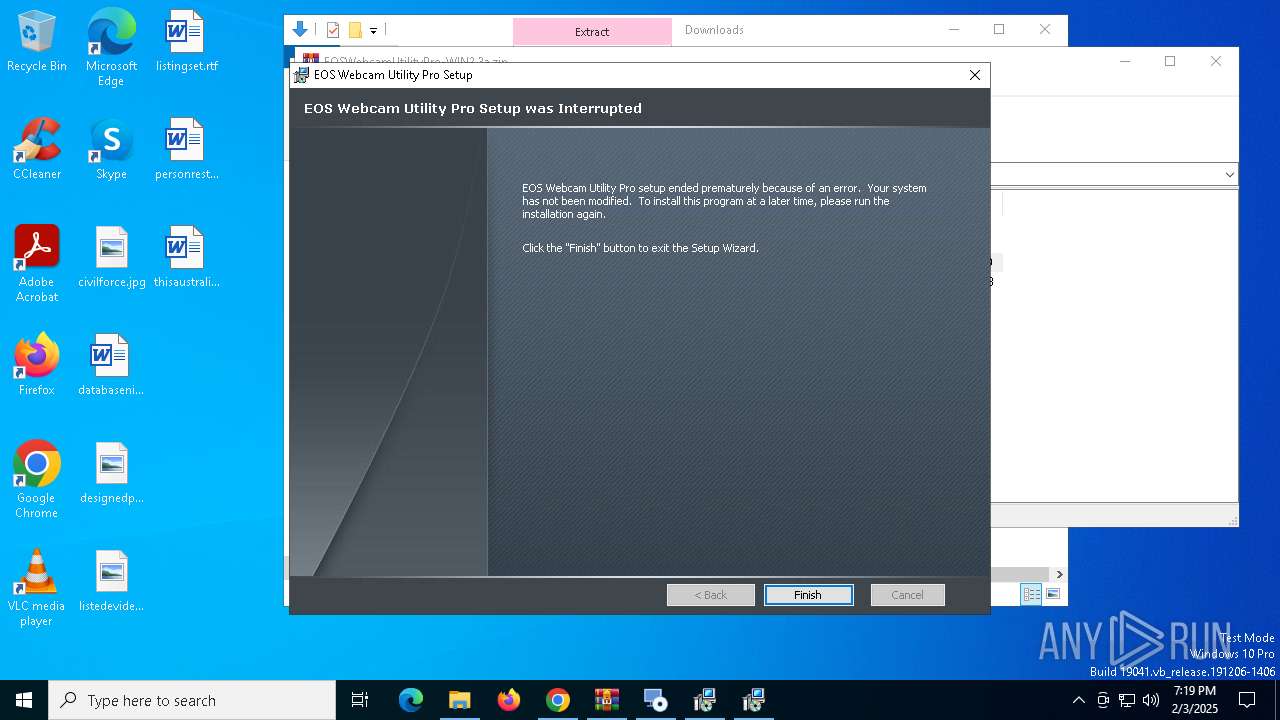This screenshot has width=1280, height=720.
Task: Open Adobe Acrobat desktop shortcut
Action: [x=37, y=264]
